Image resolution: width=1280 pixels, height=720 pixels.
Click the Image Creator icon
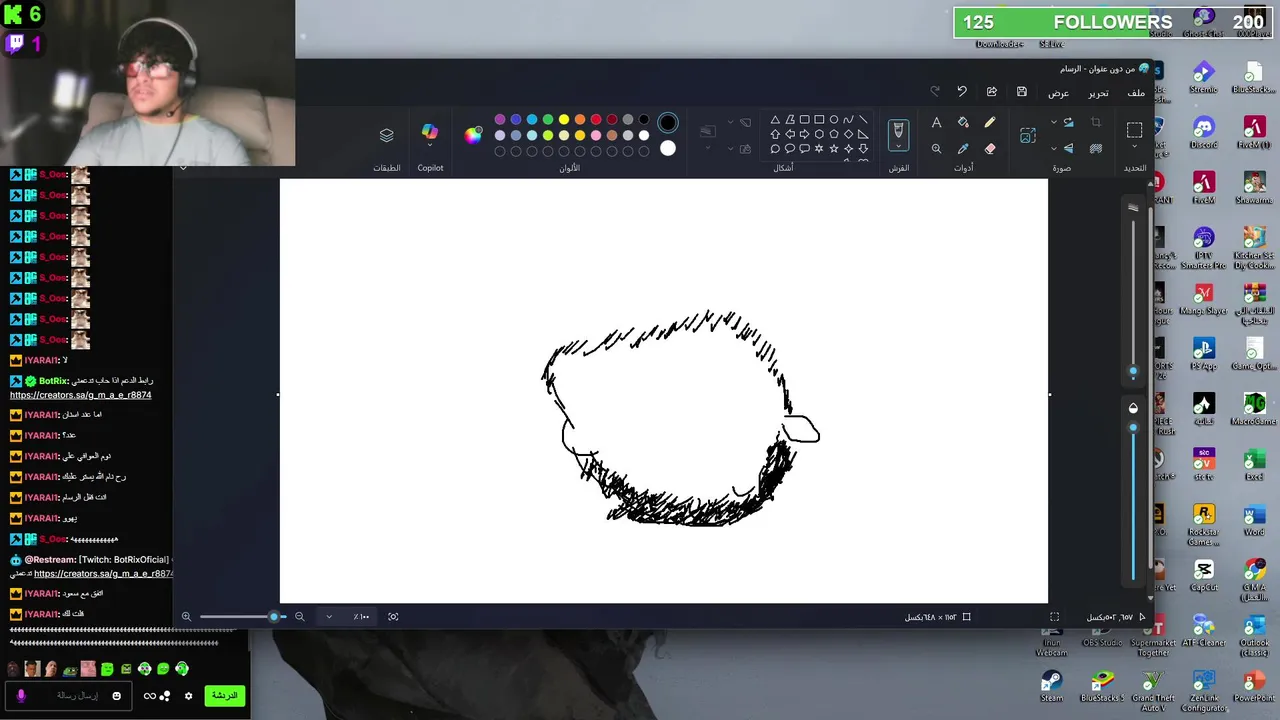point(1028,136)
